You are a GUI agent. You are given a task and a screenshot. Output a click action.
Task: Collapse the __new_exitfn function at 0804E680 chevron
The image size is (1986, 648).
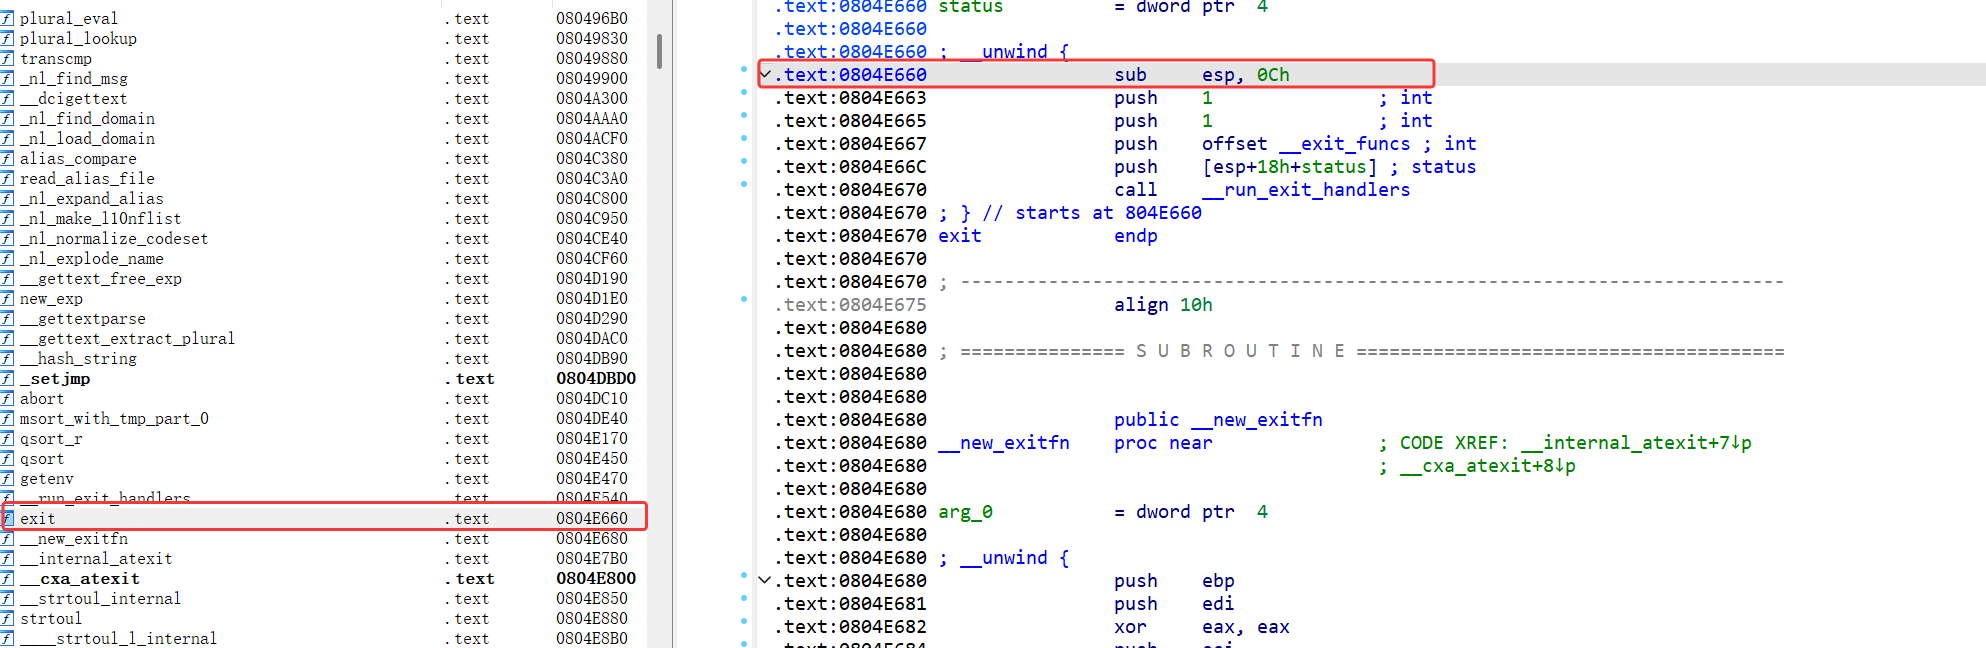pos(766,581)
